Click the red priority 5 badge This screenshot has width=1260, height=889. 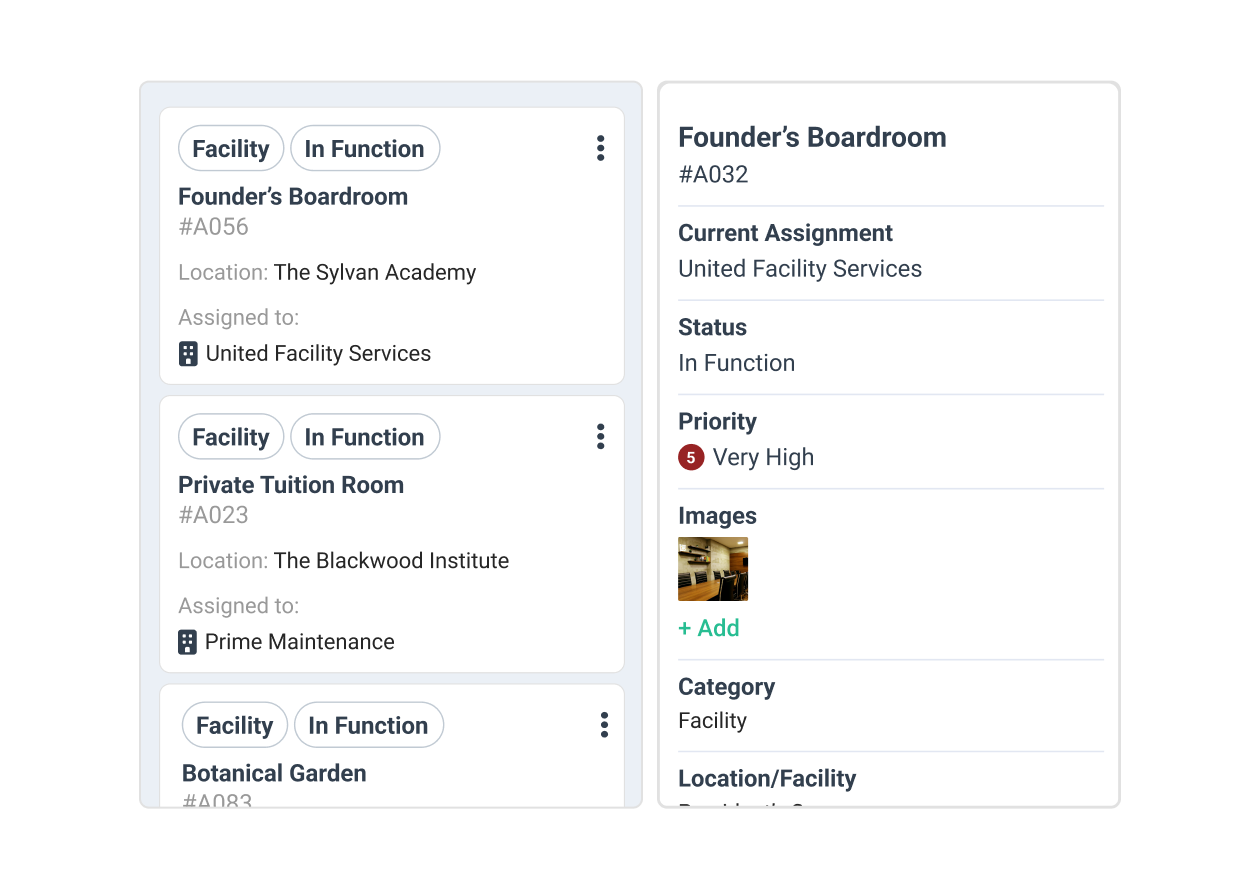tap(690, 458)
